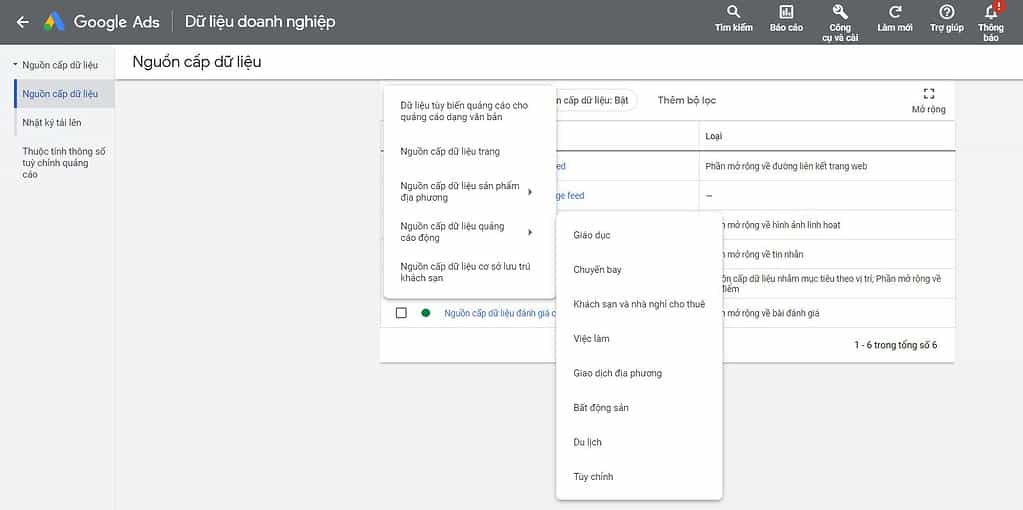Choose Giáo dục from the submenu
Screen dimensions: 1023x510
click(639, 235)
